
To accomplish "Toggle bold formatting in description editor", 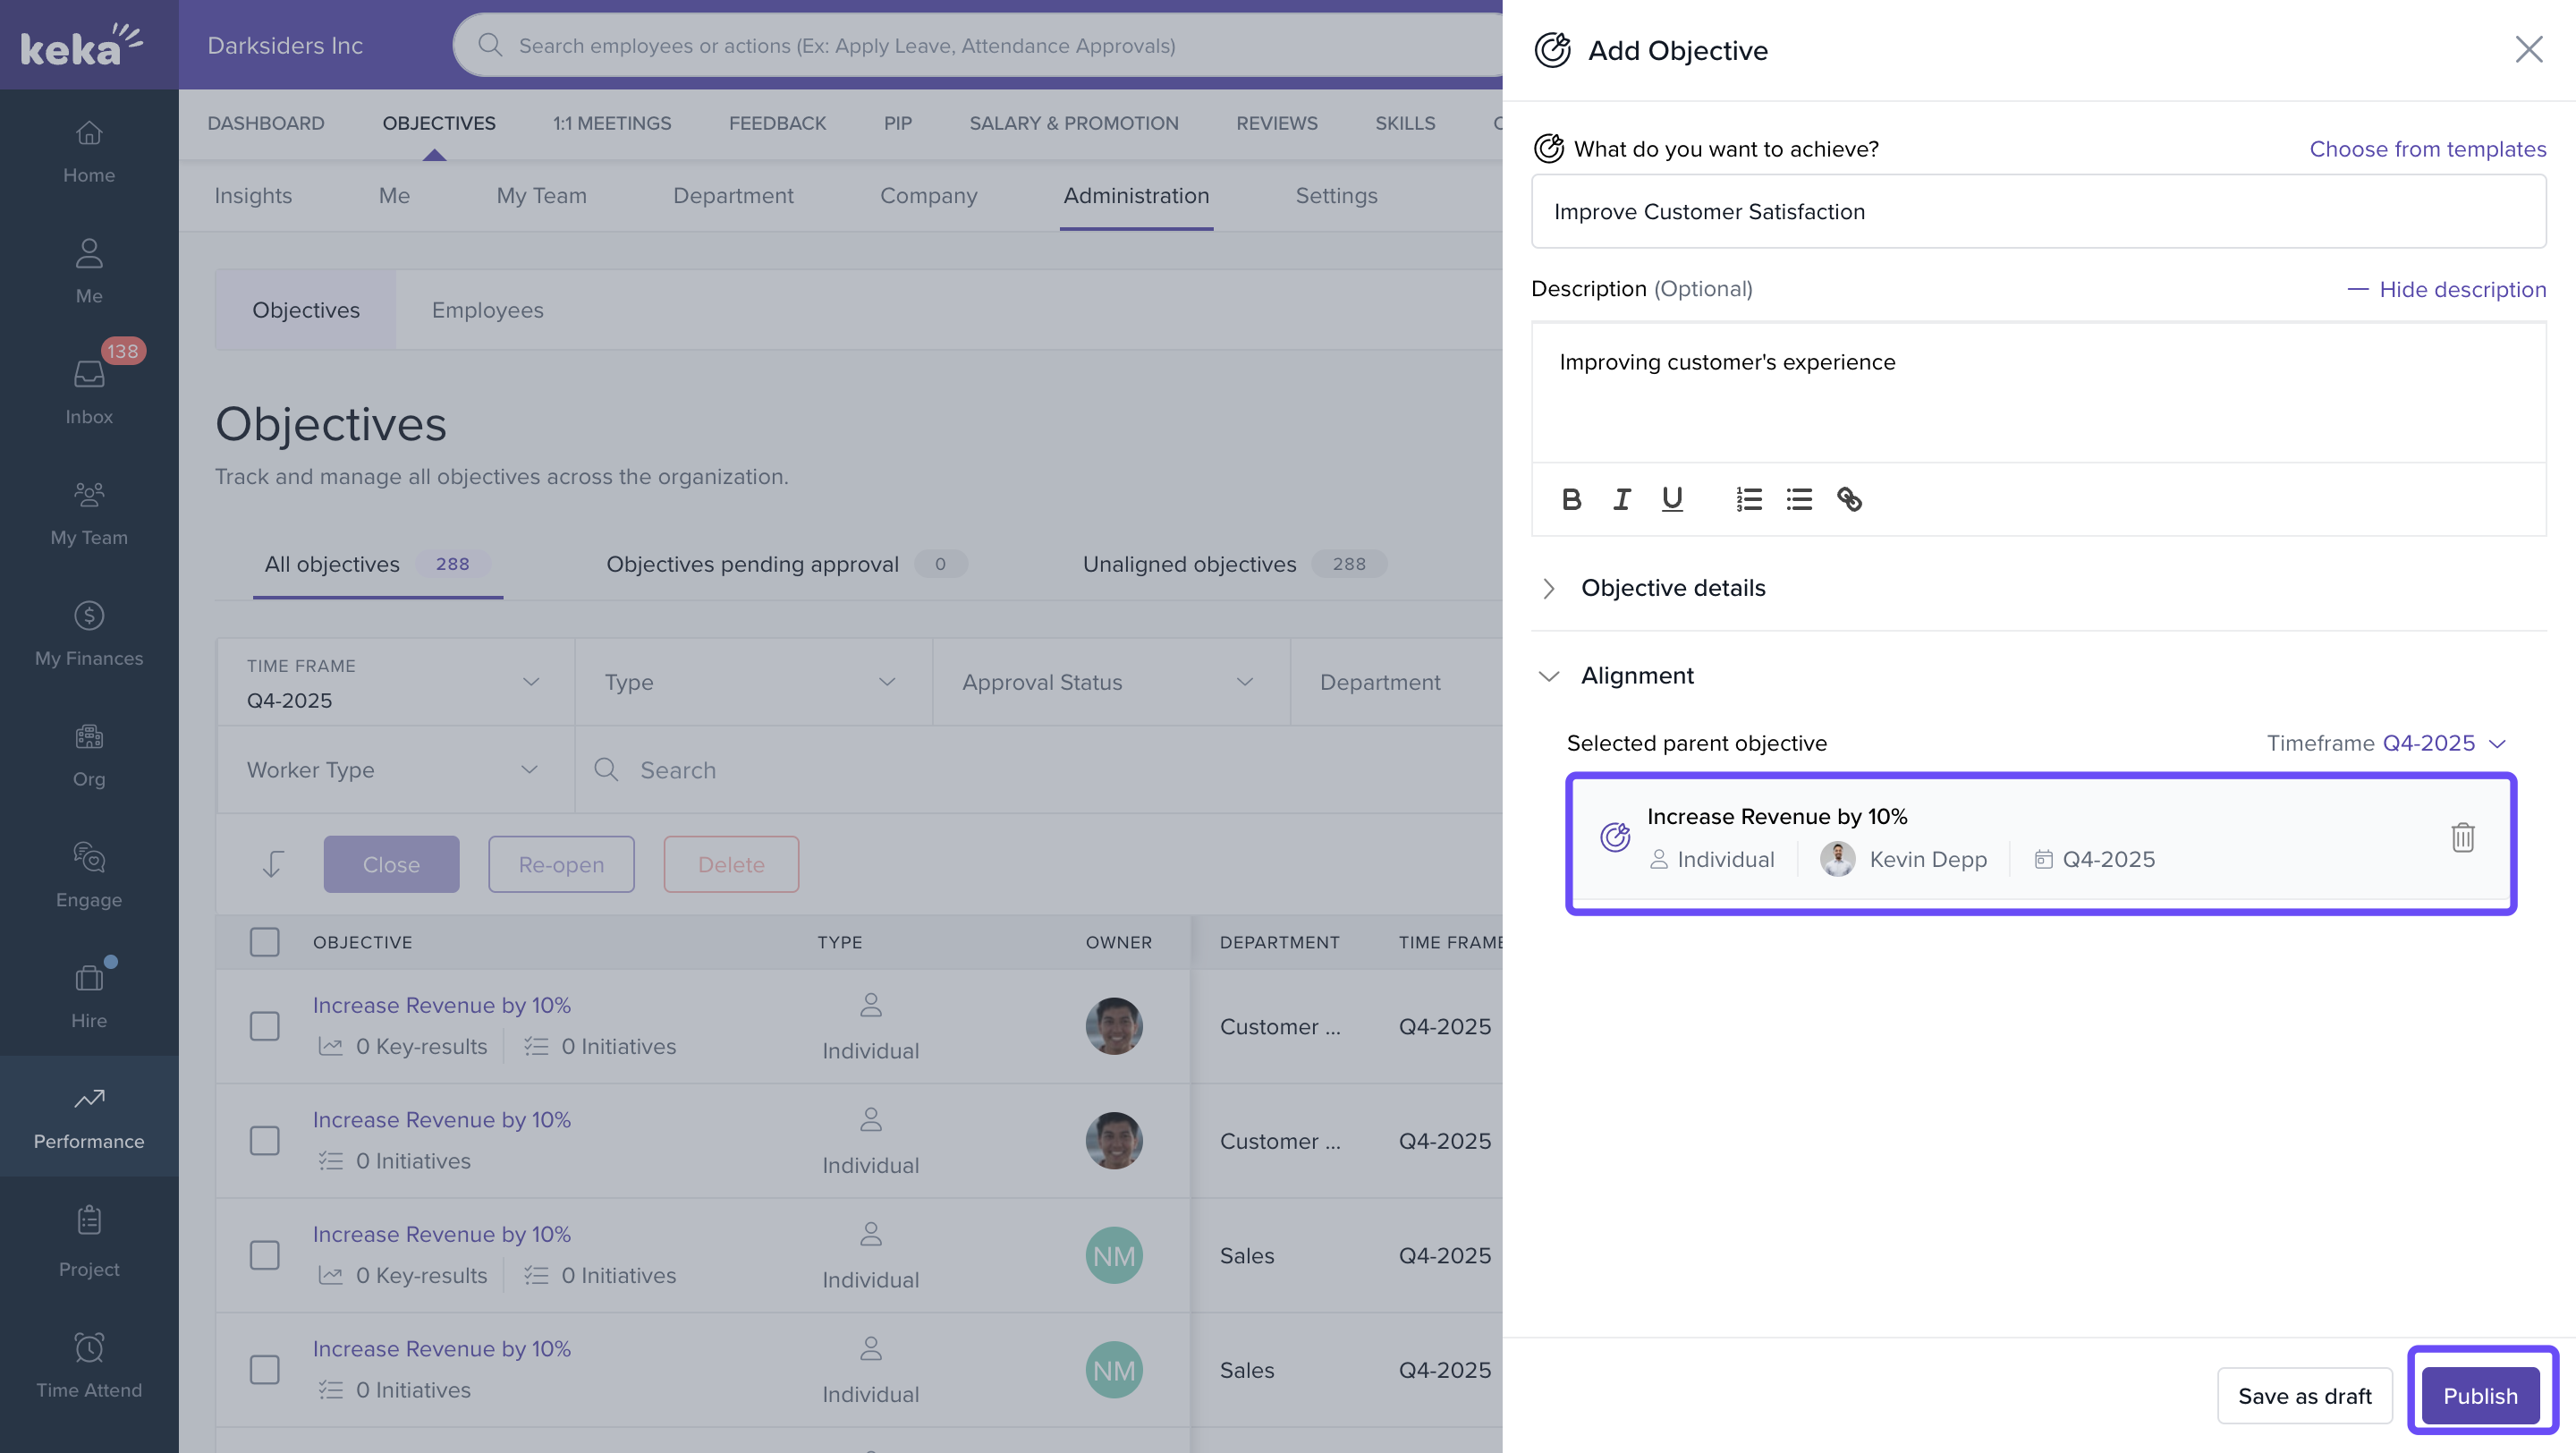I will tap(1571, 499).
